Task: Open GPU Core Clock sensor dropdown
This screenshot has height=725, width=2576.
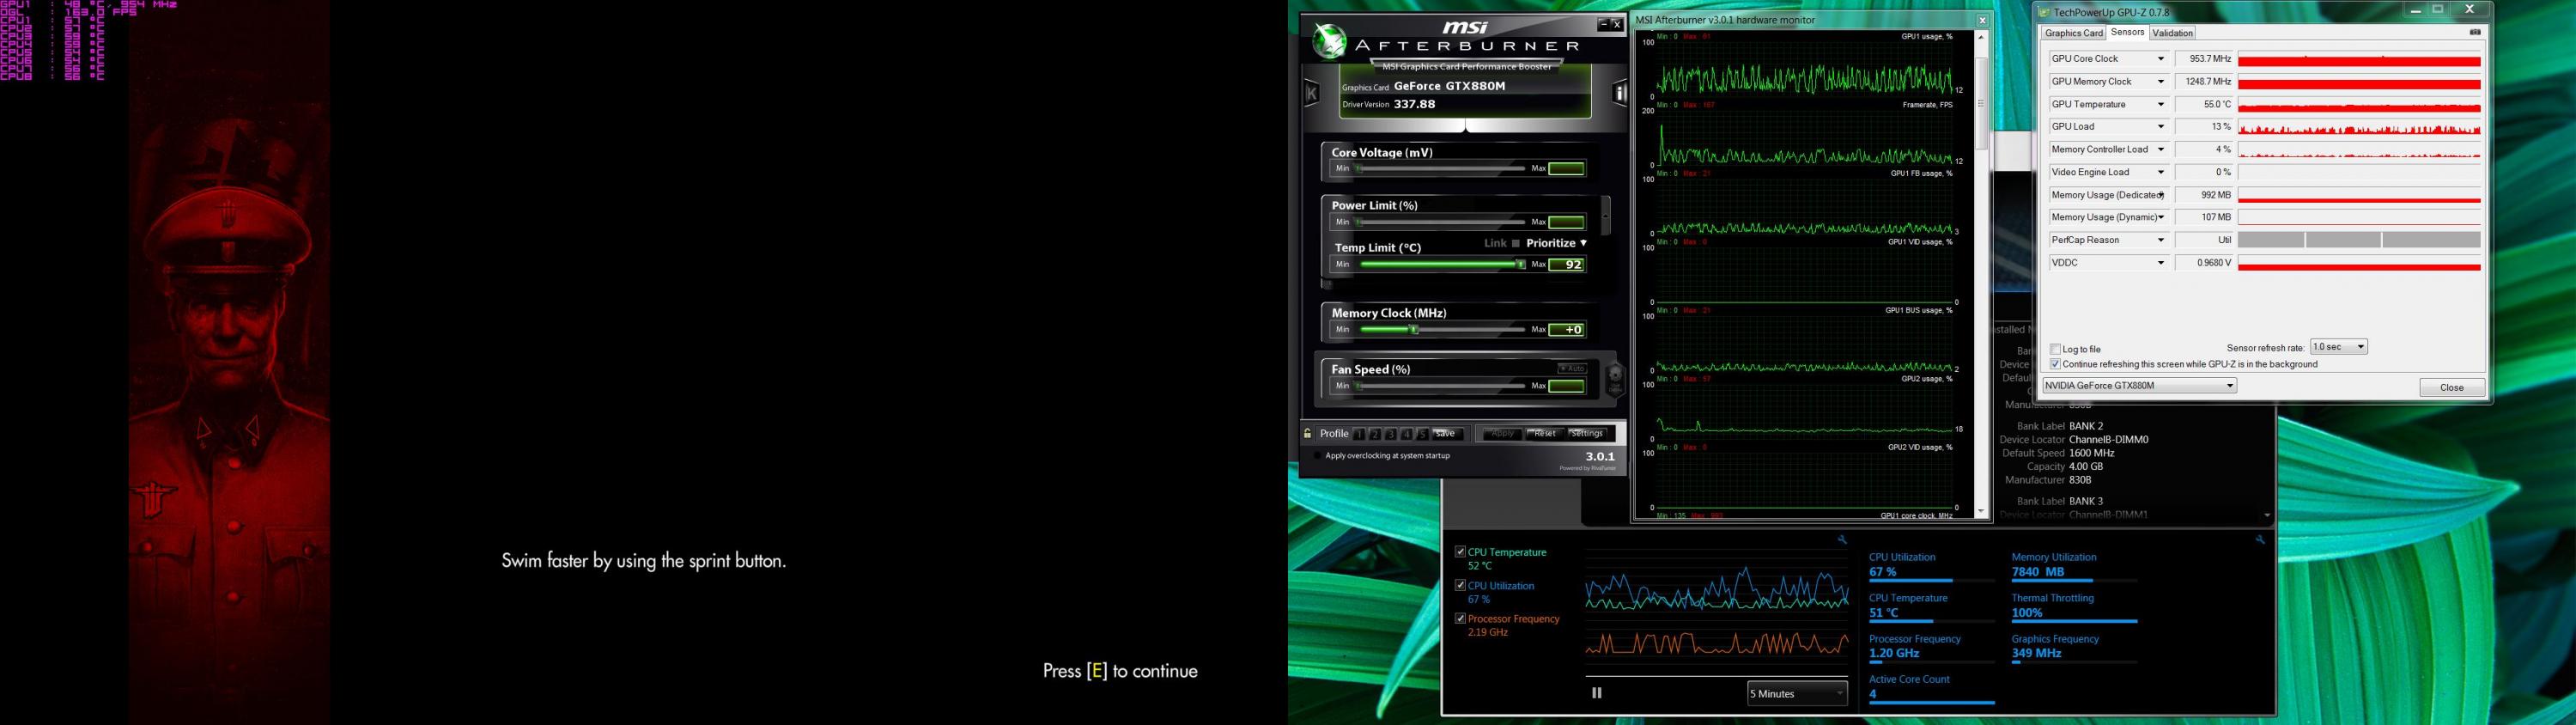Action: (2160, 59)
